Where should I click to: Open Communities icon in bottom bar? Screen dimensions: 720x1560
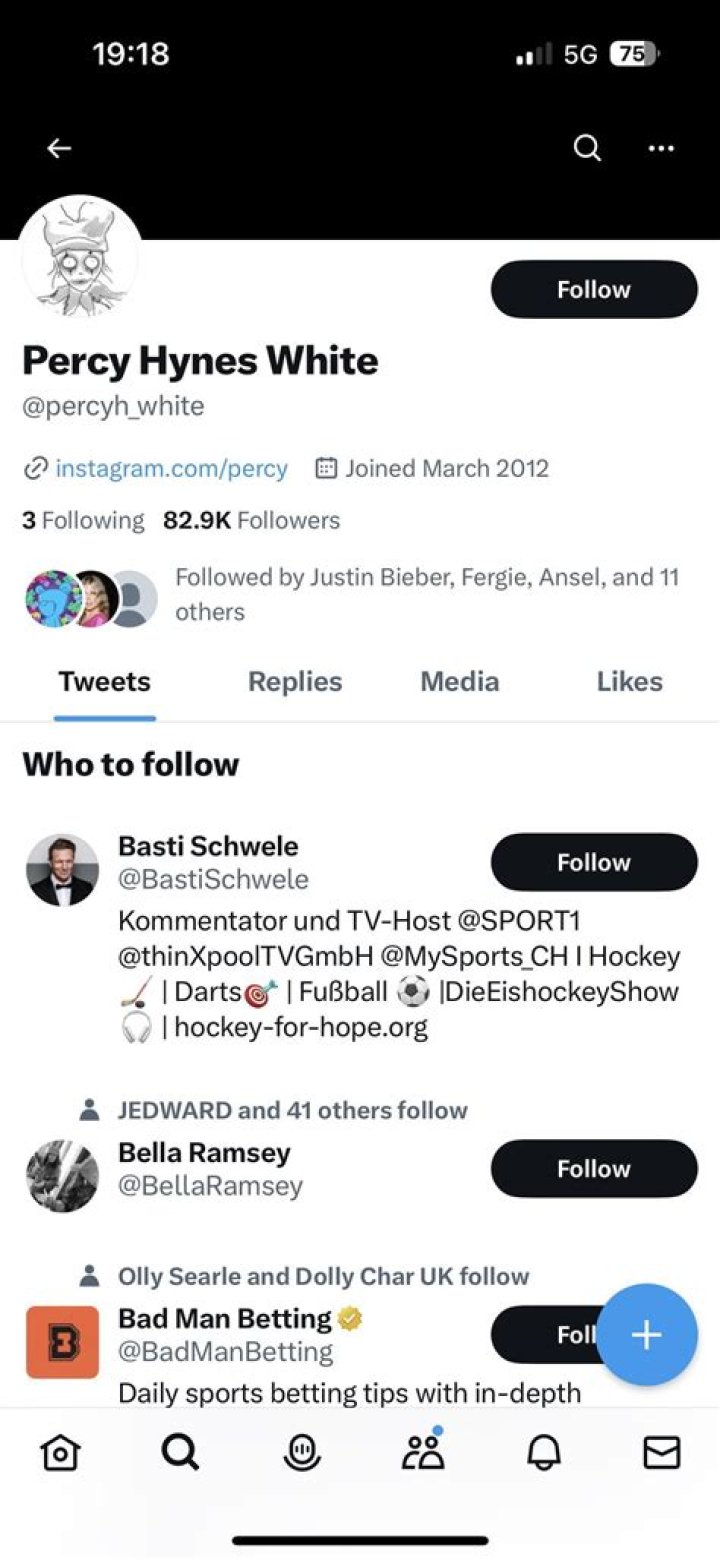pyautogui.click(x=423, y=1452)
